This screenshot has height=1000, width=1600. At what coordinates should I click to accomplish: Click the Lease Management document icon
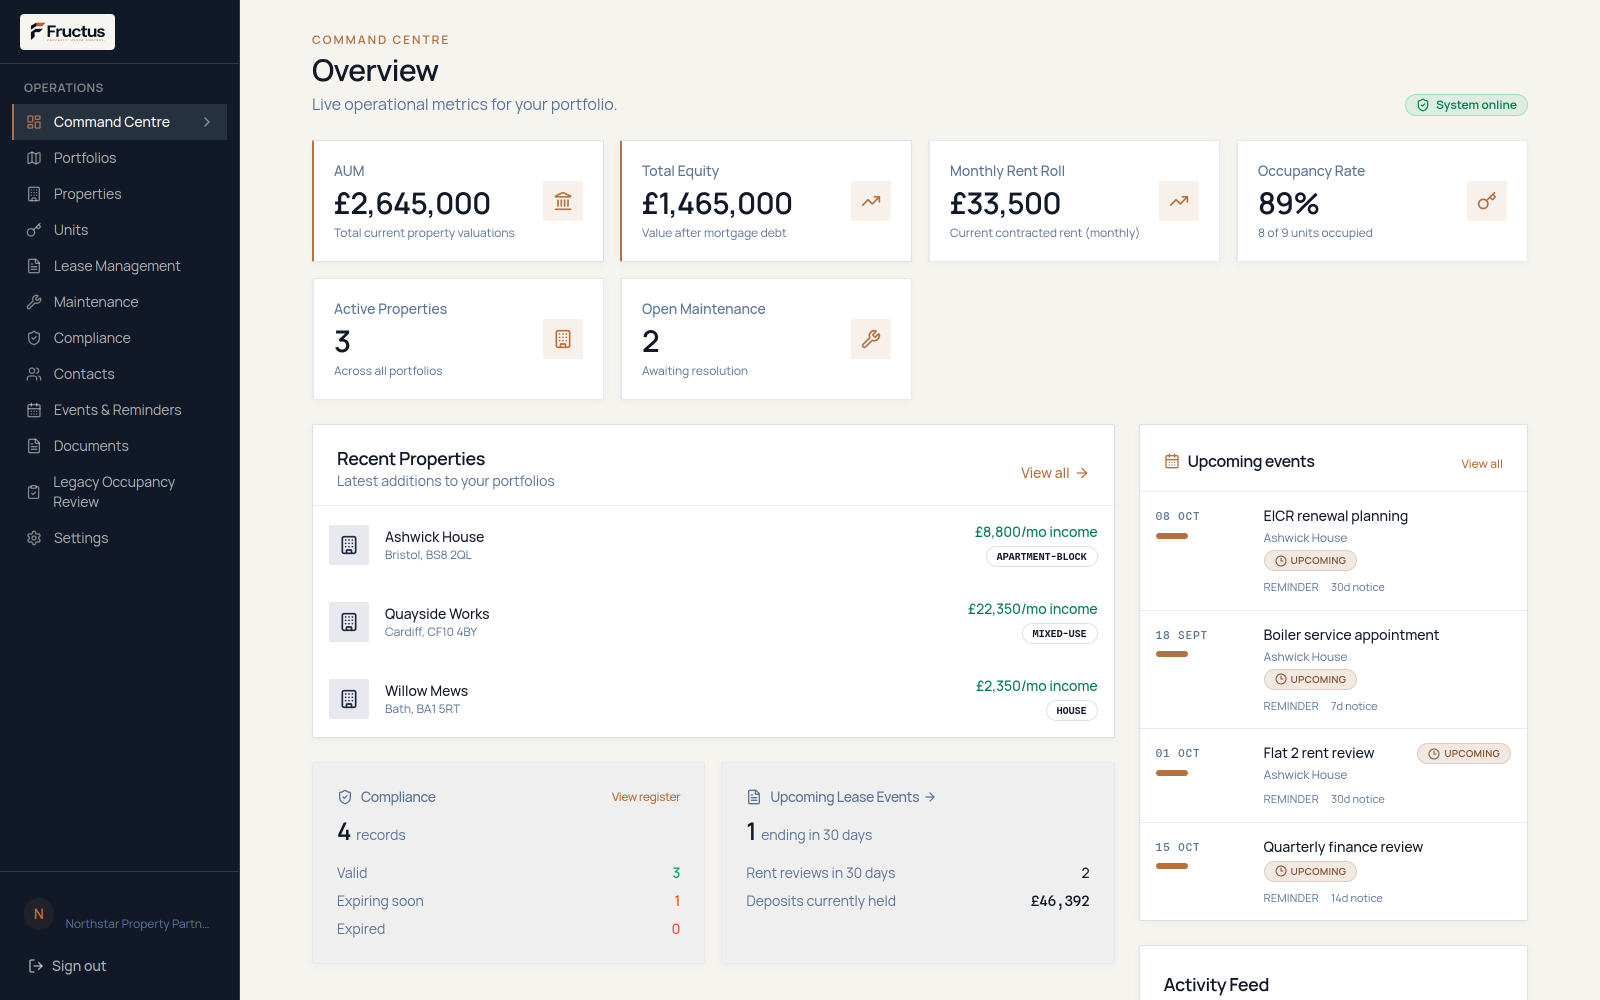(x=34, y=266)
